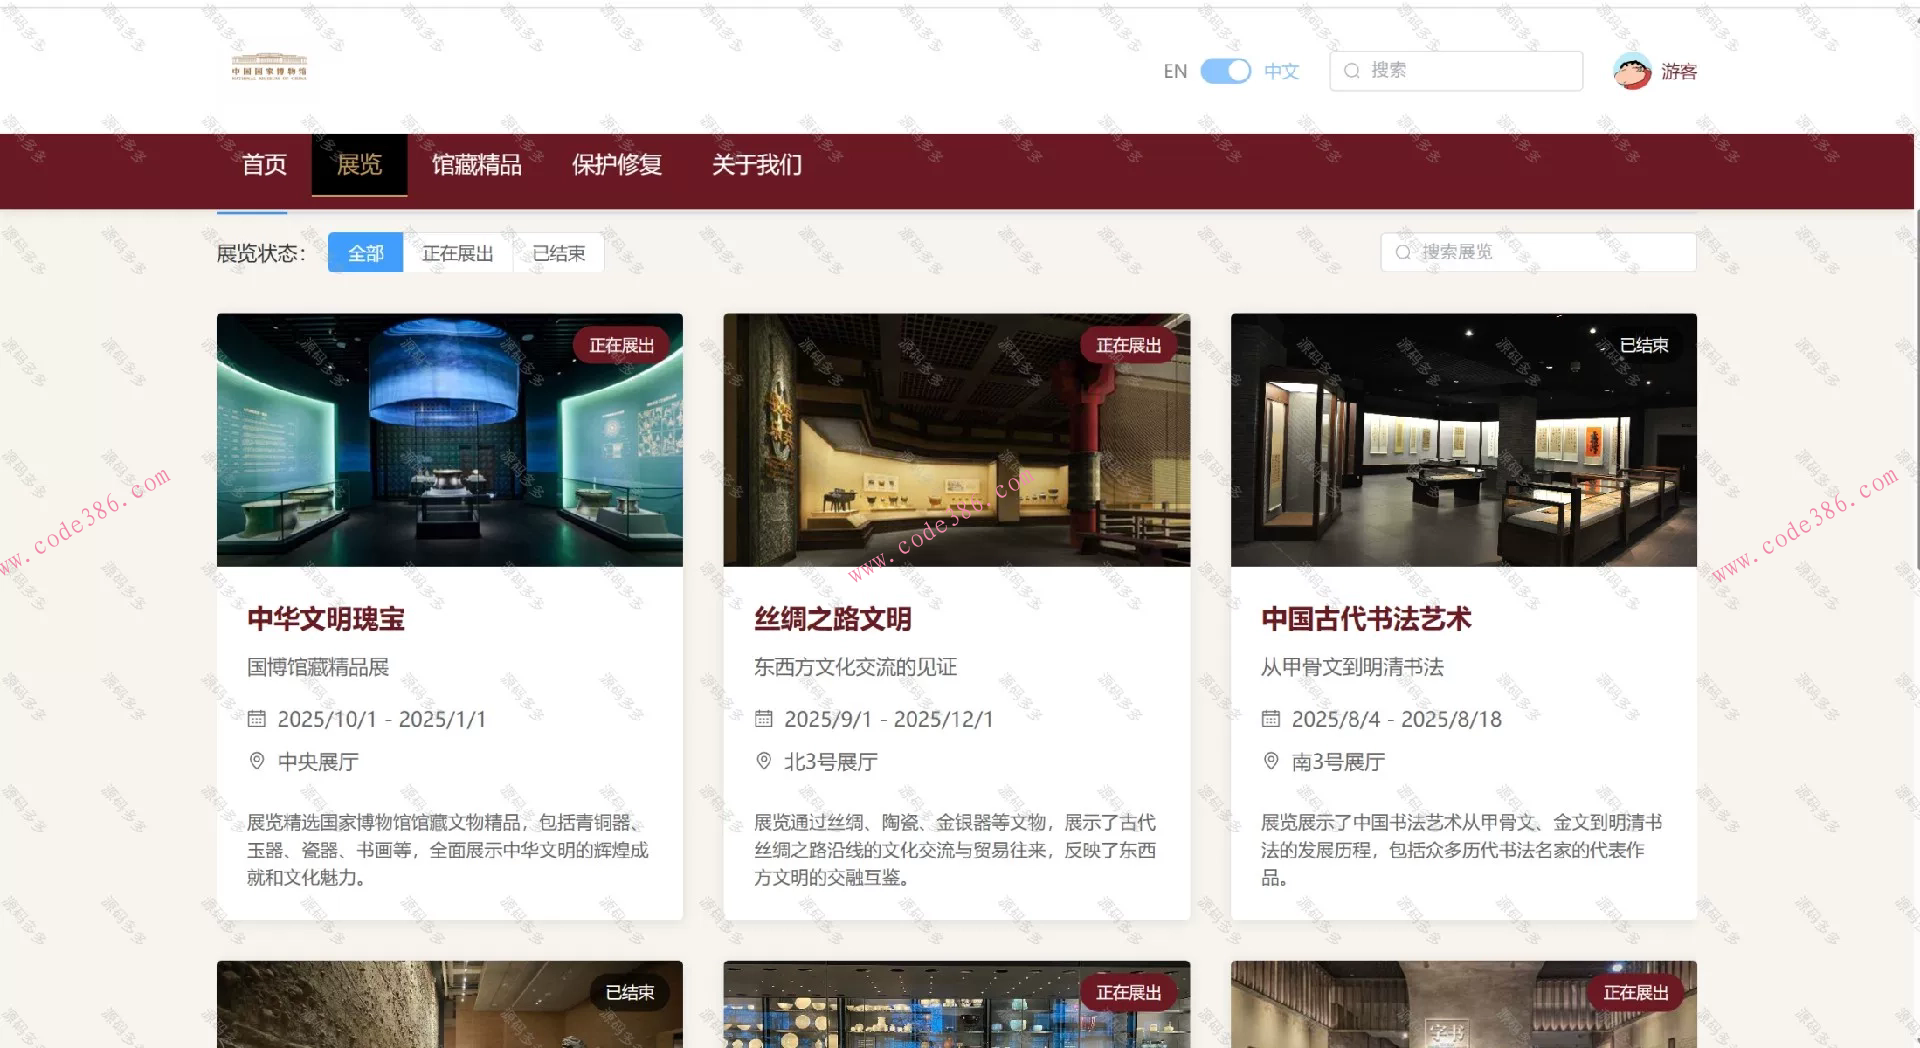Click the location pin icon next to 北3号展厅
Screen dimensions: 1920x1048
tap(764, 761)
